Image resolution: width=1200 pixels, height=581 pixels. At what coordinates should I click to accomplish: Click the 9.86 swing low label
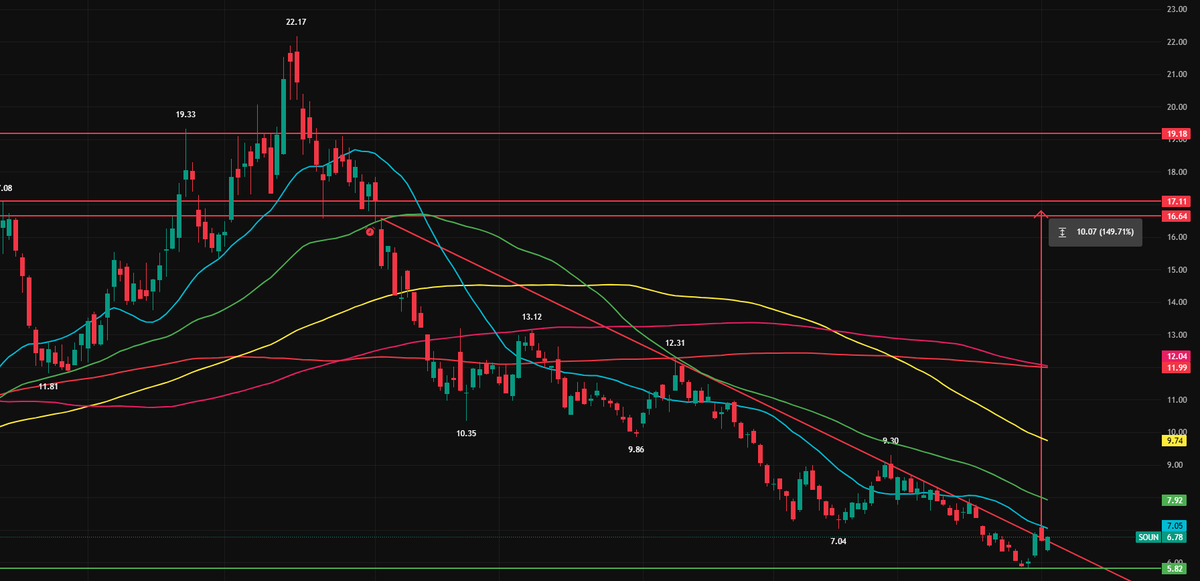[637, 450]
